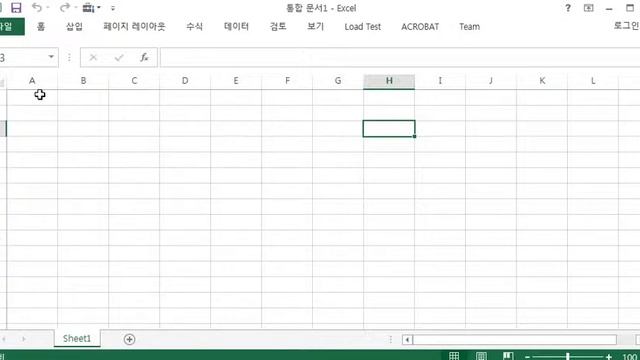This screenshot has height=360, width=640.
Task: Open the Sheet1 worksheet tab
Action: (77, 338)
